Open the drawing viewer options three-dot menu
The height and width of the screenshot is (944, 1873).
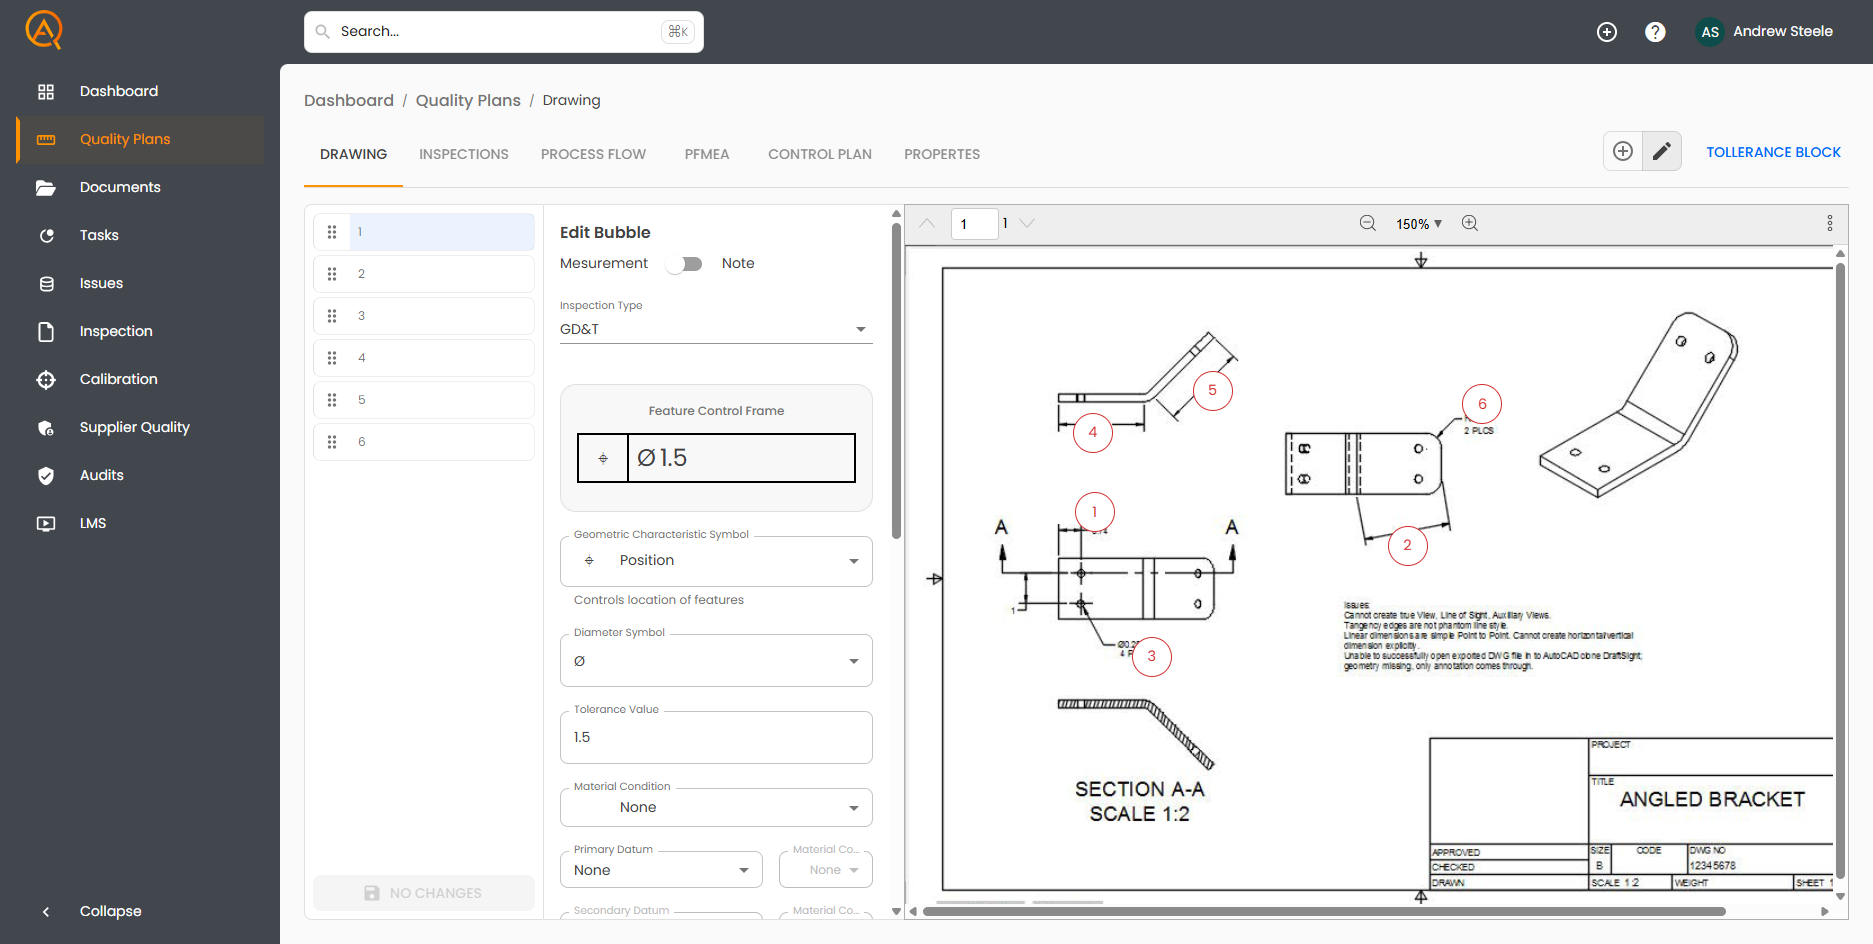click(x=1830, y=223)
